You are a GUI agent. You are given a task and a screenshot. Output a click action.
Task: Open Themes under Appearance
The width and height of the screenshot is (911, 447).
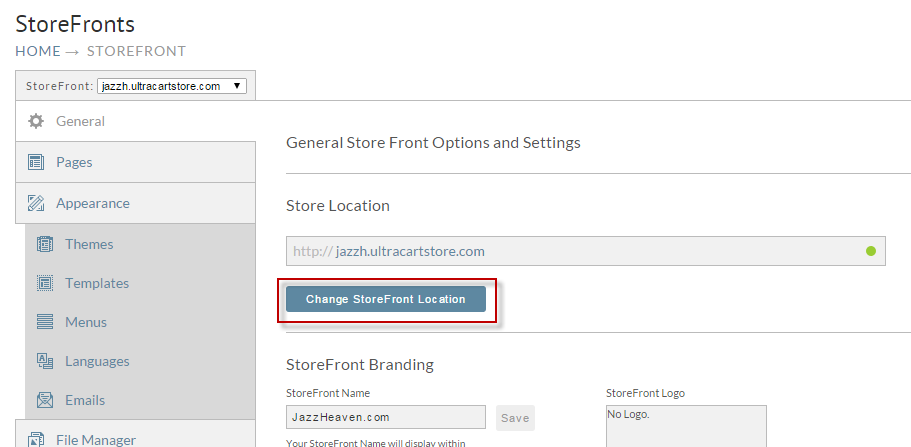point(140,244)
